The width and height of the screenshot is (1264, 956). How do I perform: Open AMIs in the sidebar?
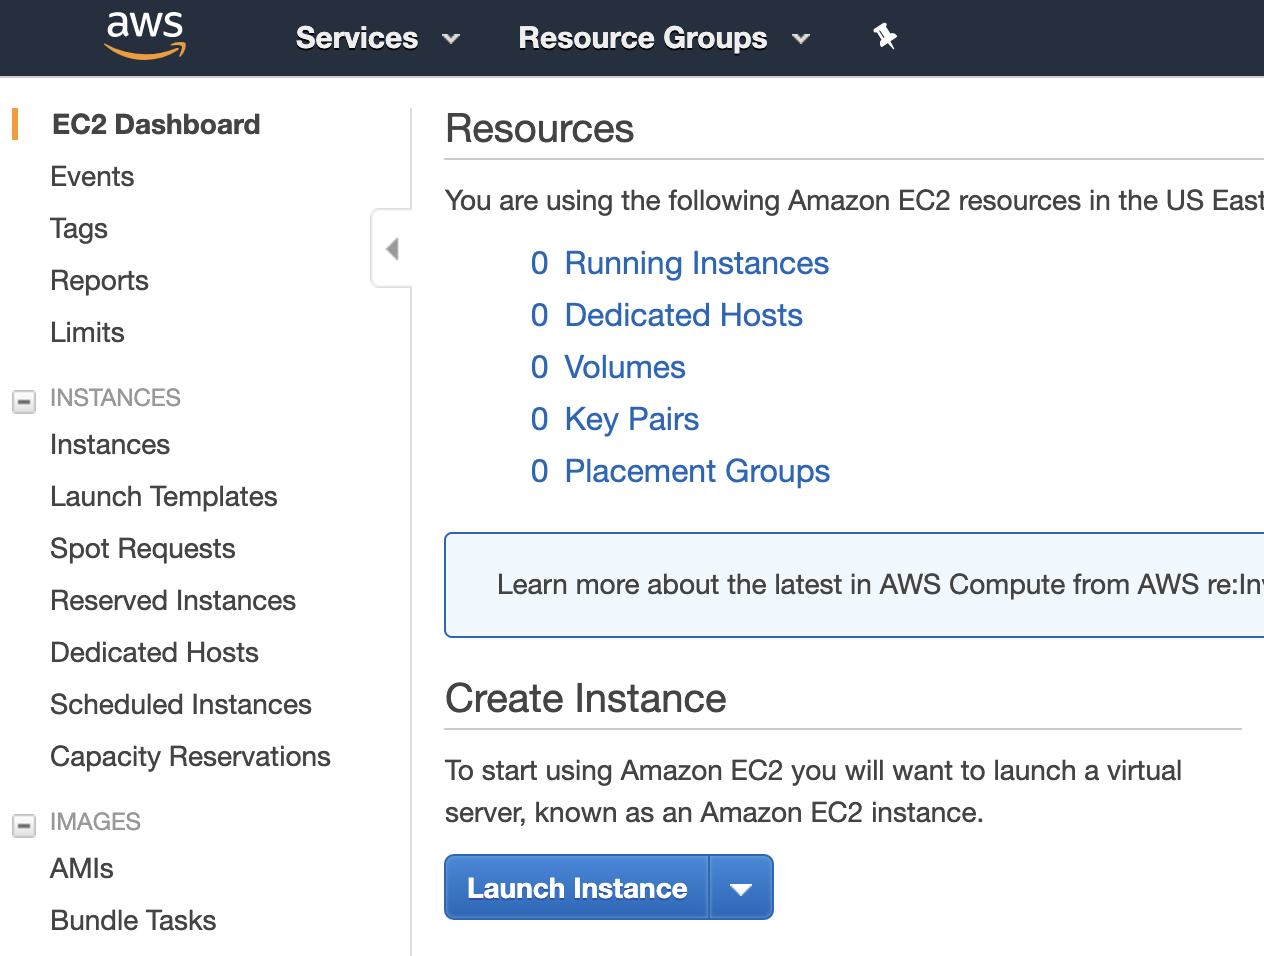82,868
